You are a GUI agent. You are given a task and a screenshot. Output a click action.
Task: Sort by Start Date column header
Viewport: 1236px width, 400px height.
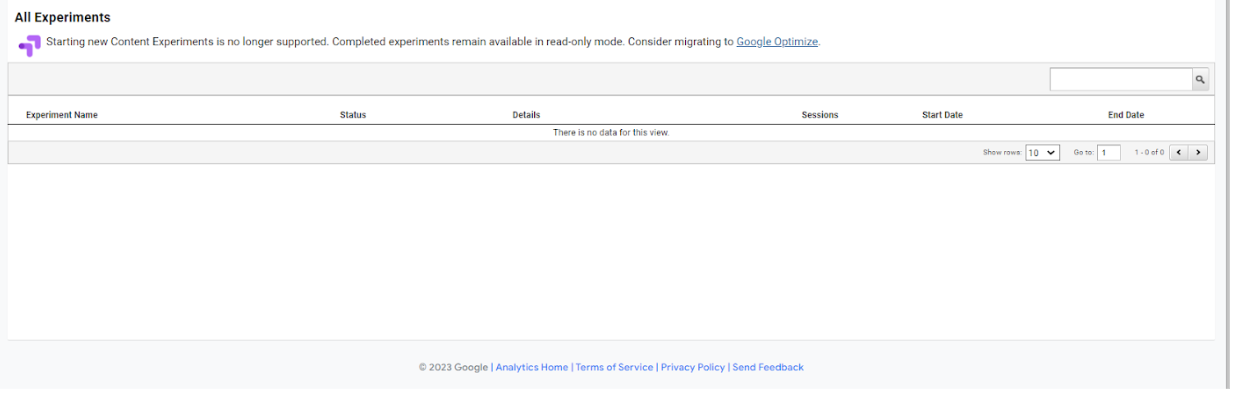tap(942, 115)
